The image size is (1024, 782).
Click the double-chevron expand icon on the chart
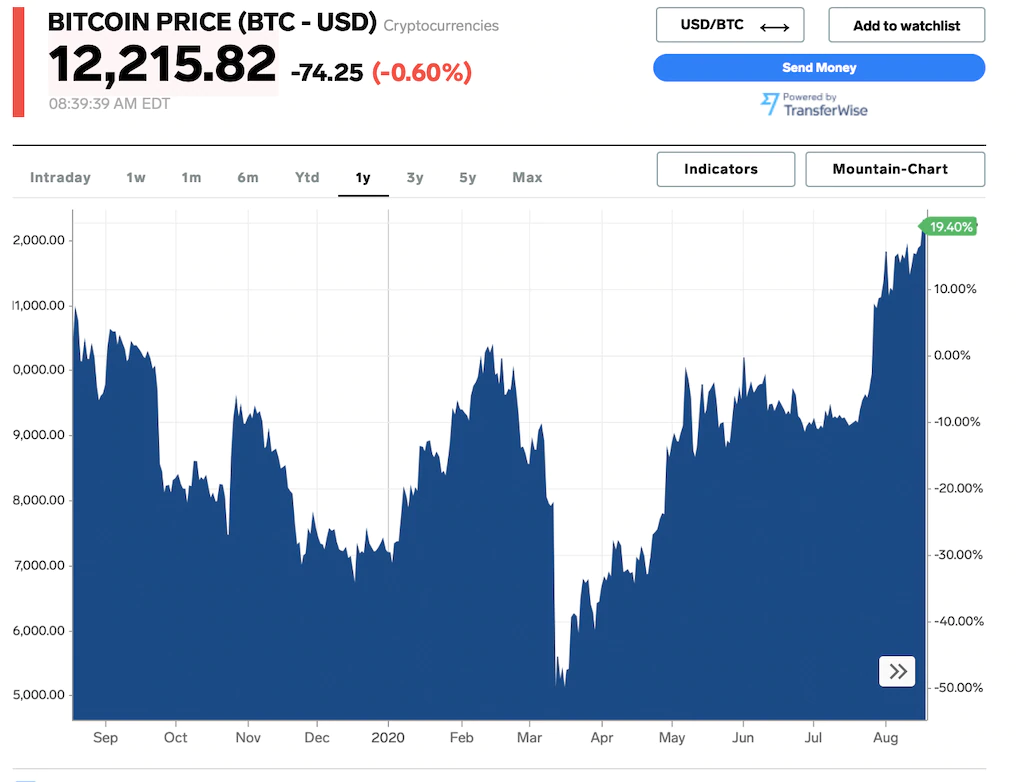pos(897,671)
